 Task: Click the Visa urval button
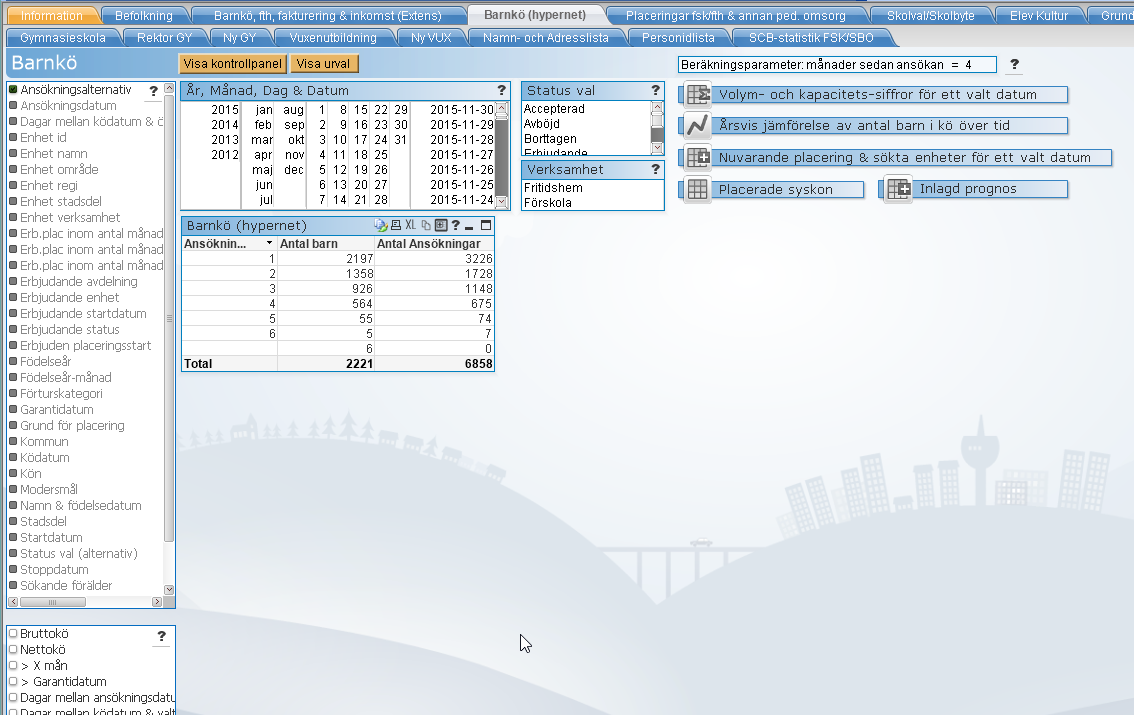(x=323, y=64)
